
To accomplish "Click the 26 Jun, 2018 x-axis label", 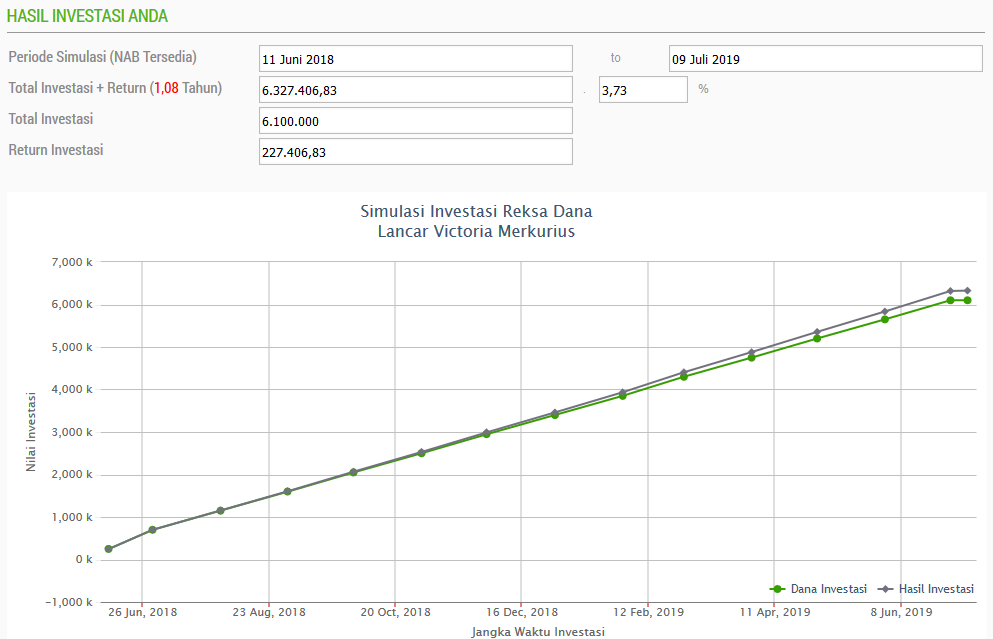I will coord(142,612).
